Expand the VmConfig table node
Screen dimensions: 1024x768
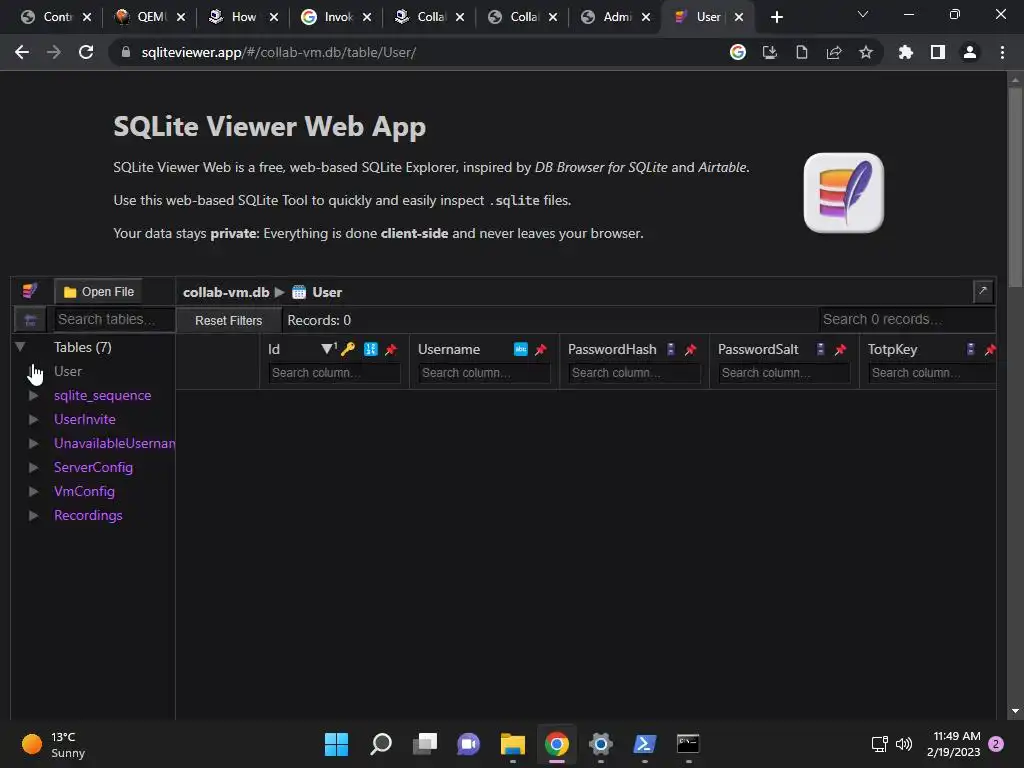(33, 491)
